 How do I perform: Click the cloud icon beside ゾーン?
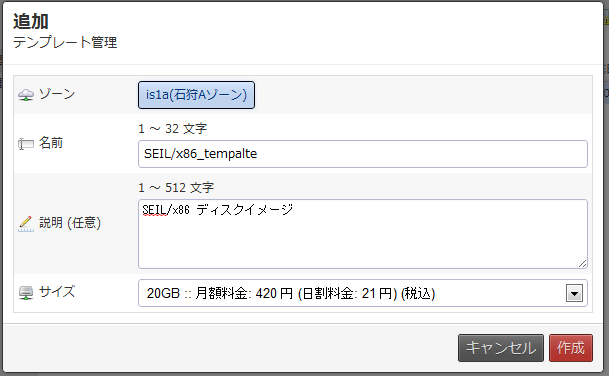26,95
